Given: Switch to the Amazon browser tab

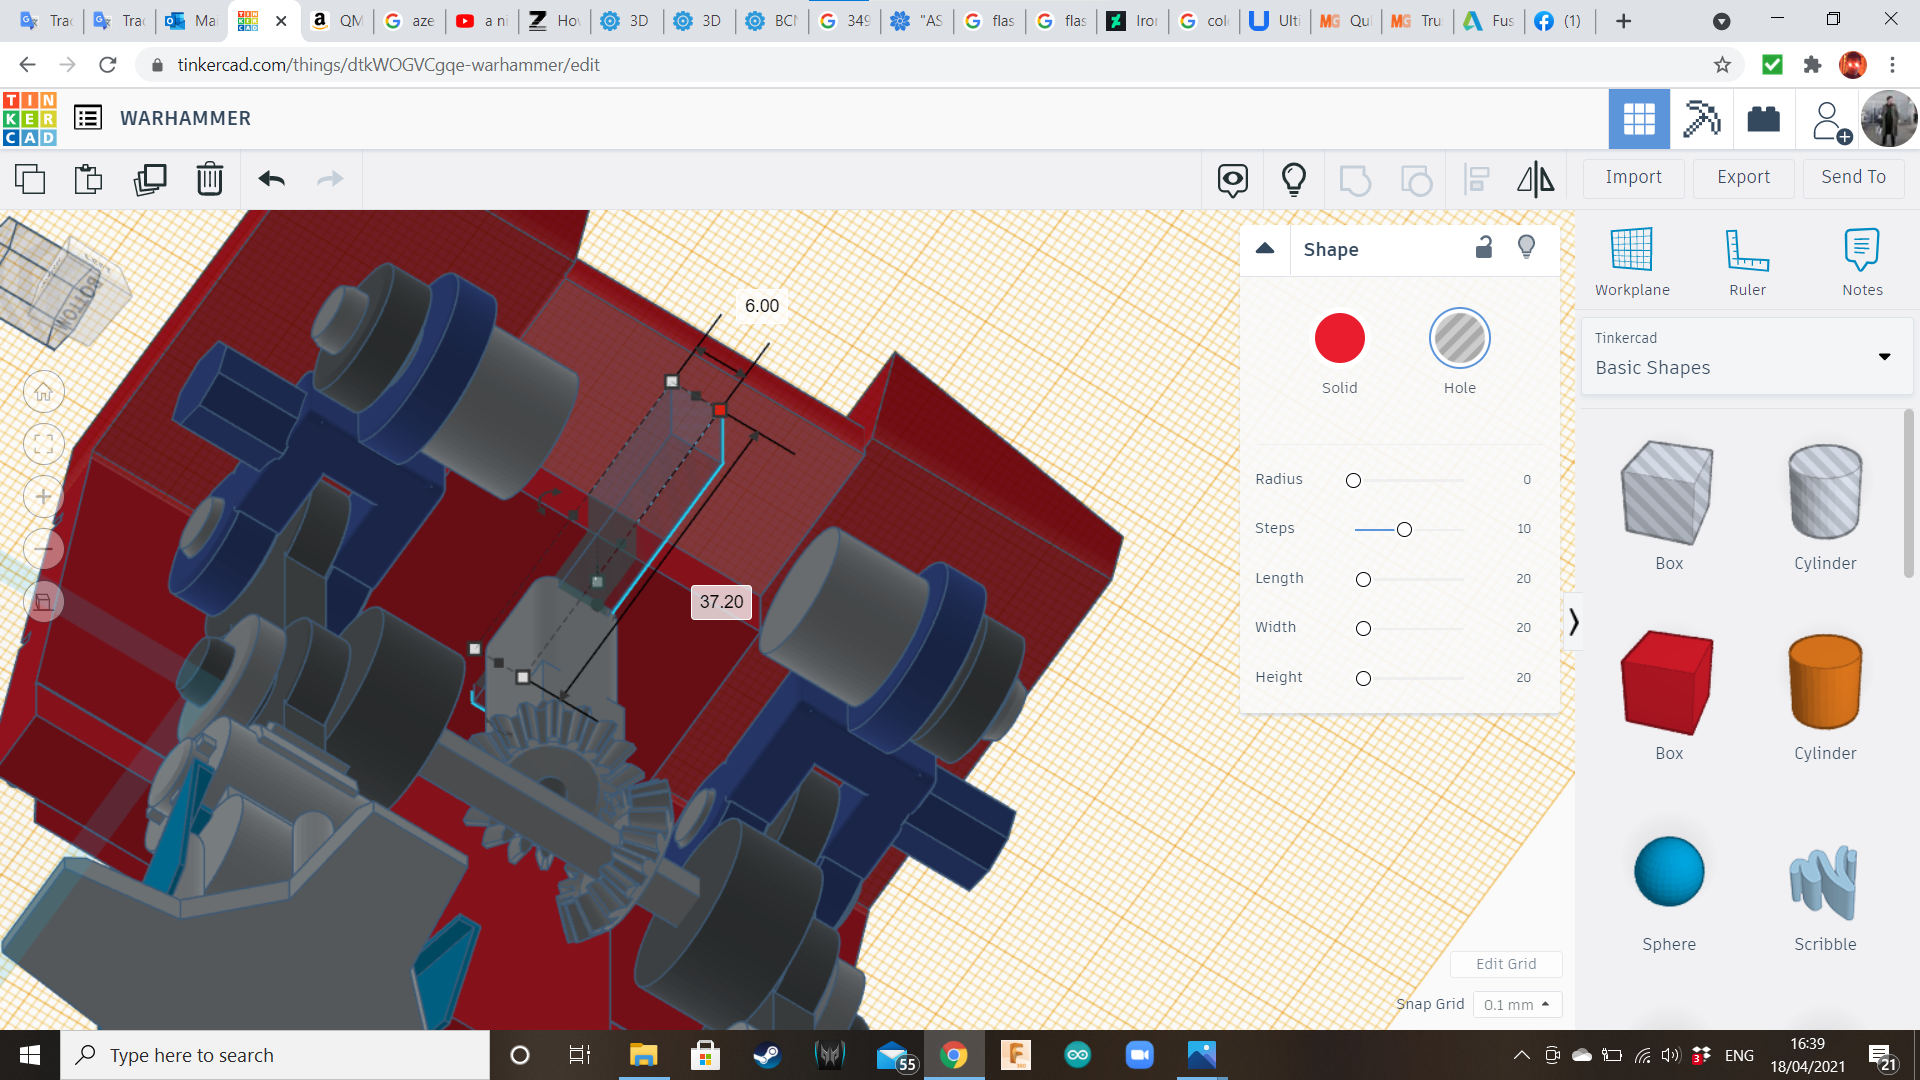Looking at the screenshot, I should tap(337, 20).
